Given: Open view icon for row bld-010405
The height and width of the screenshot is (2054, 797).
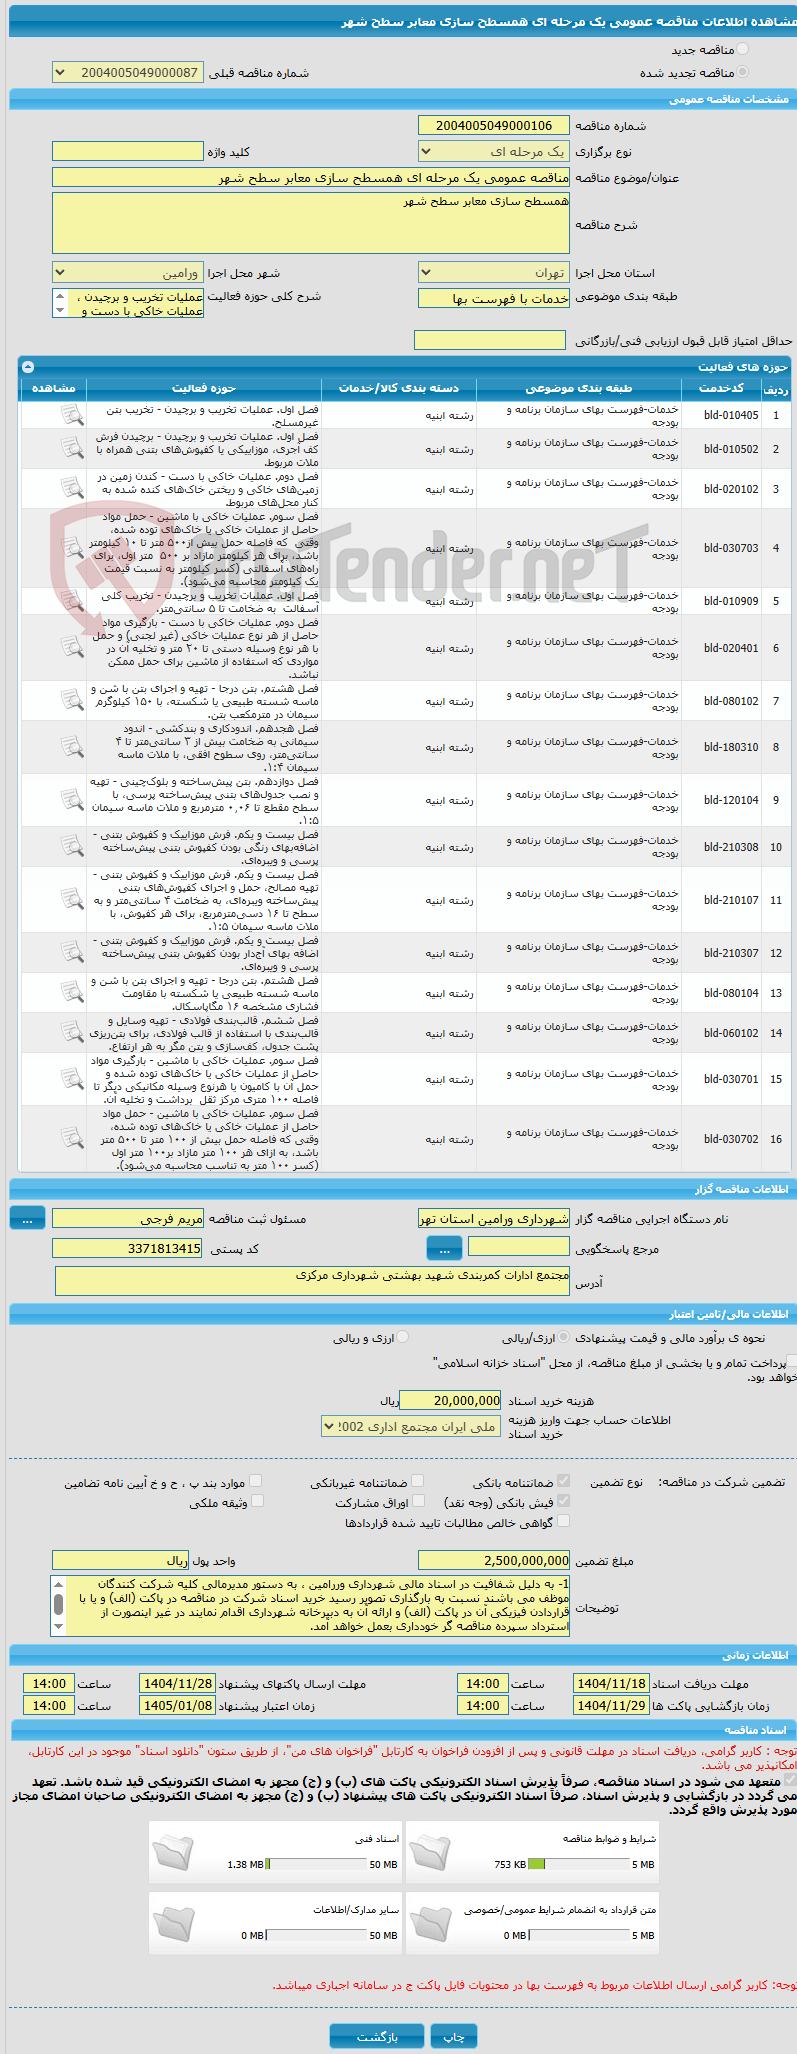Looking at the screenshot, I should [71, 415].
